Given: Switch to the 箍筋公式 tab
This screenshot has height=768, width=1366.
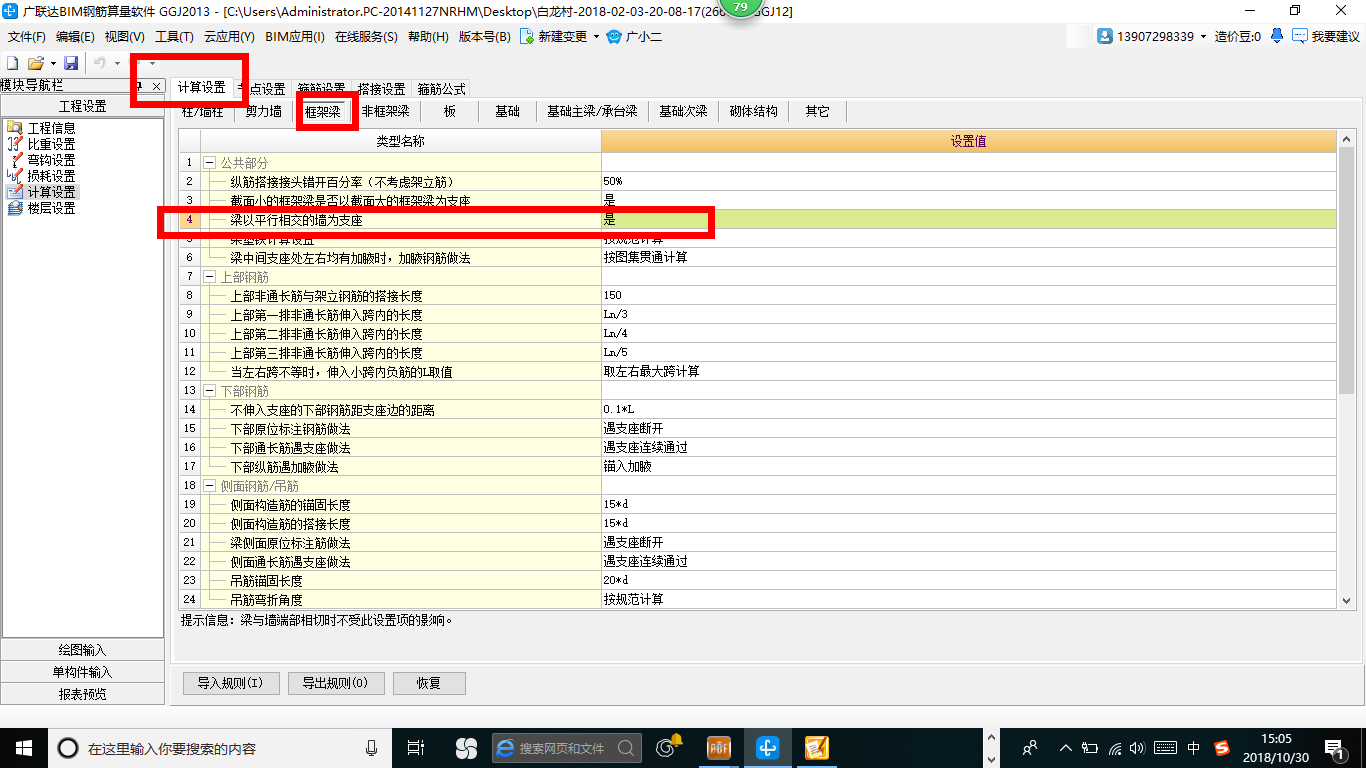Looking at the screenshot, I should 442,89.
